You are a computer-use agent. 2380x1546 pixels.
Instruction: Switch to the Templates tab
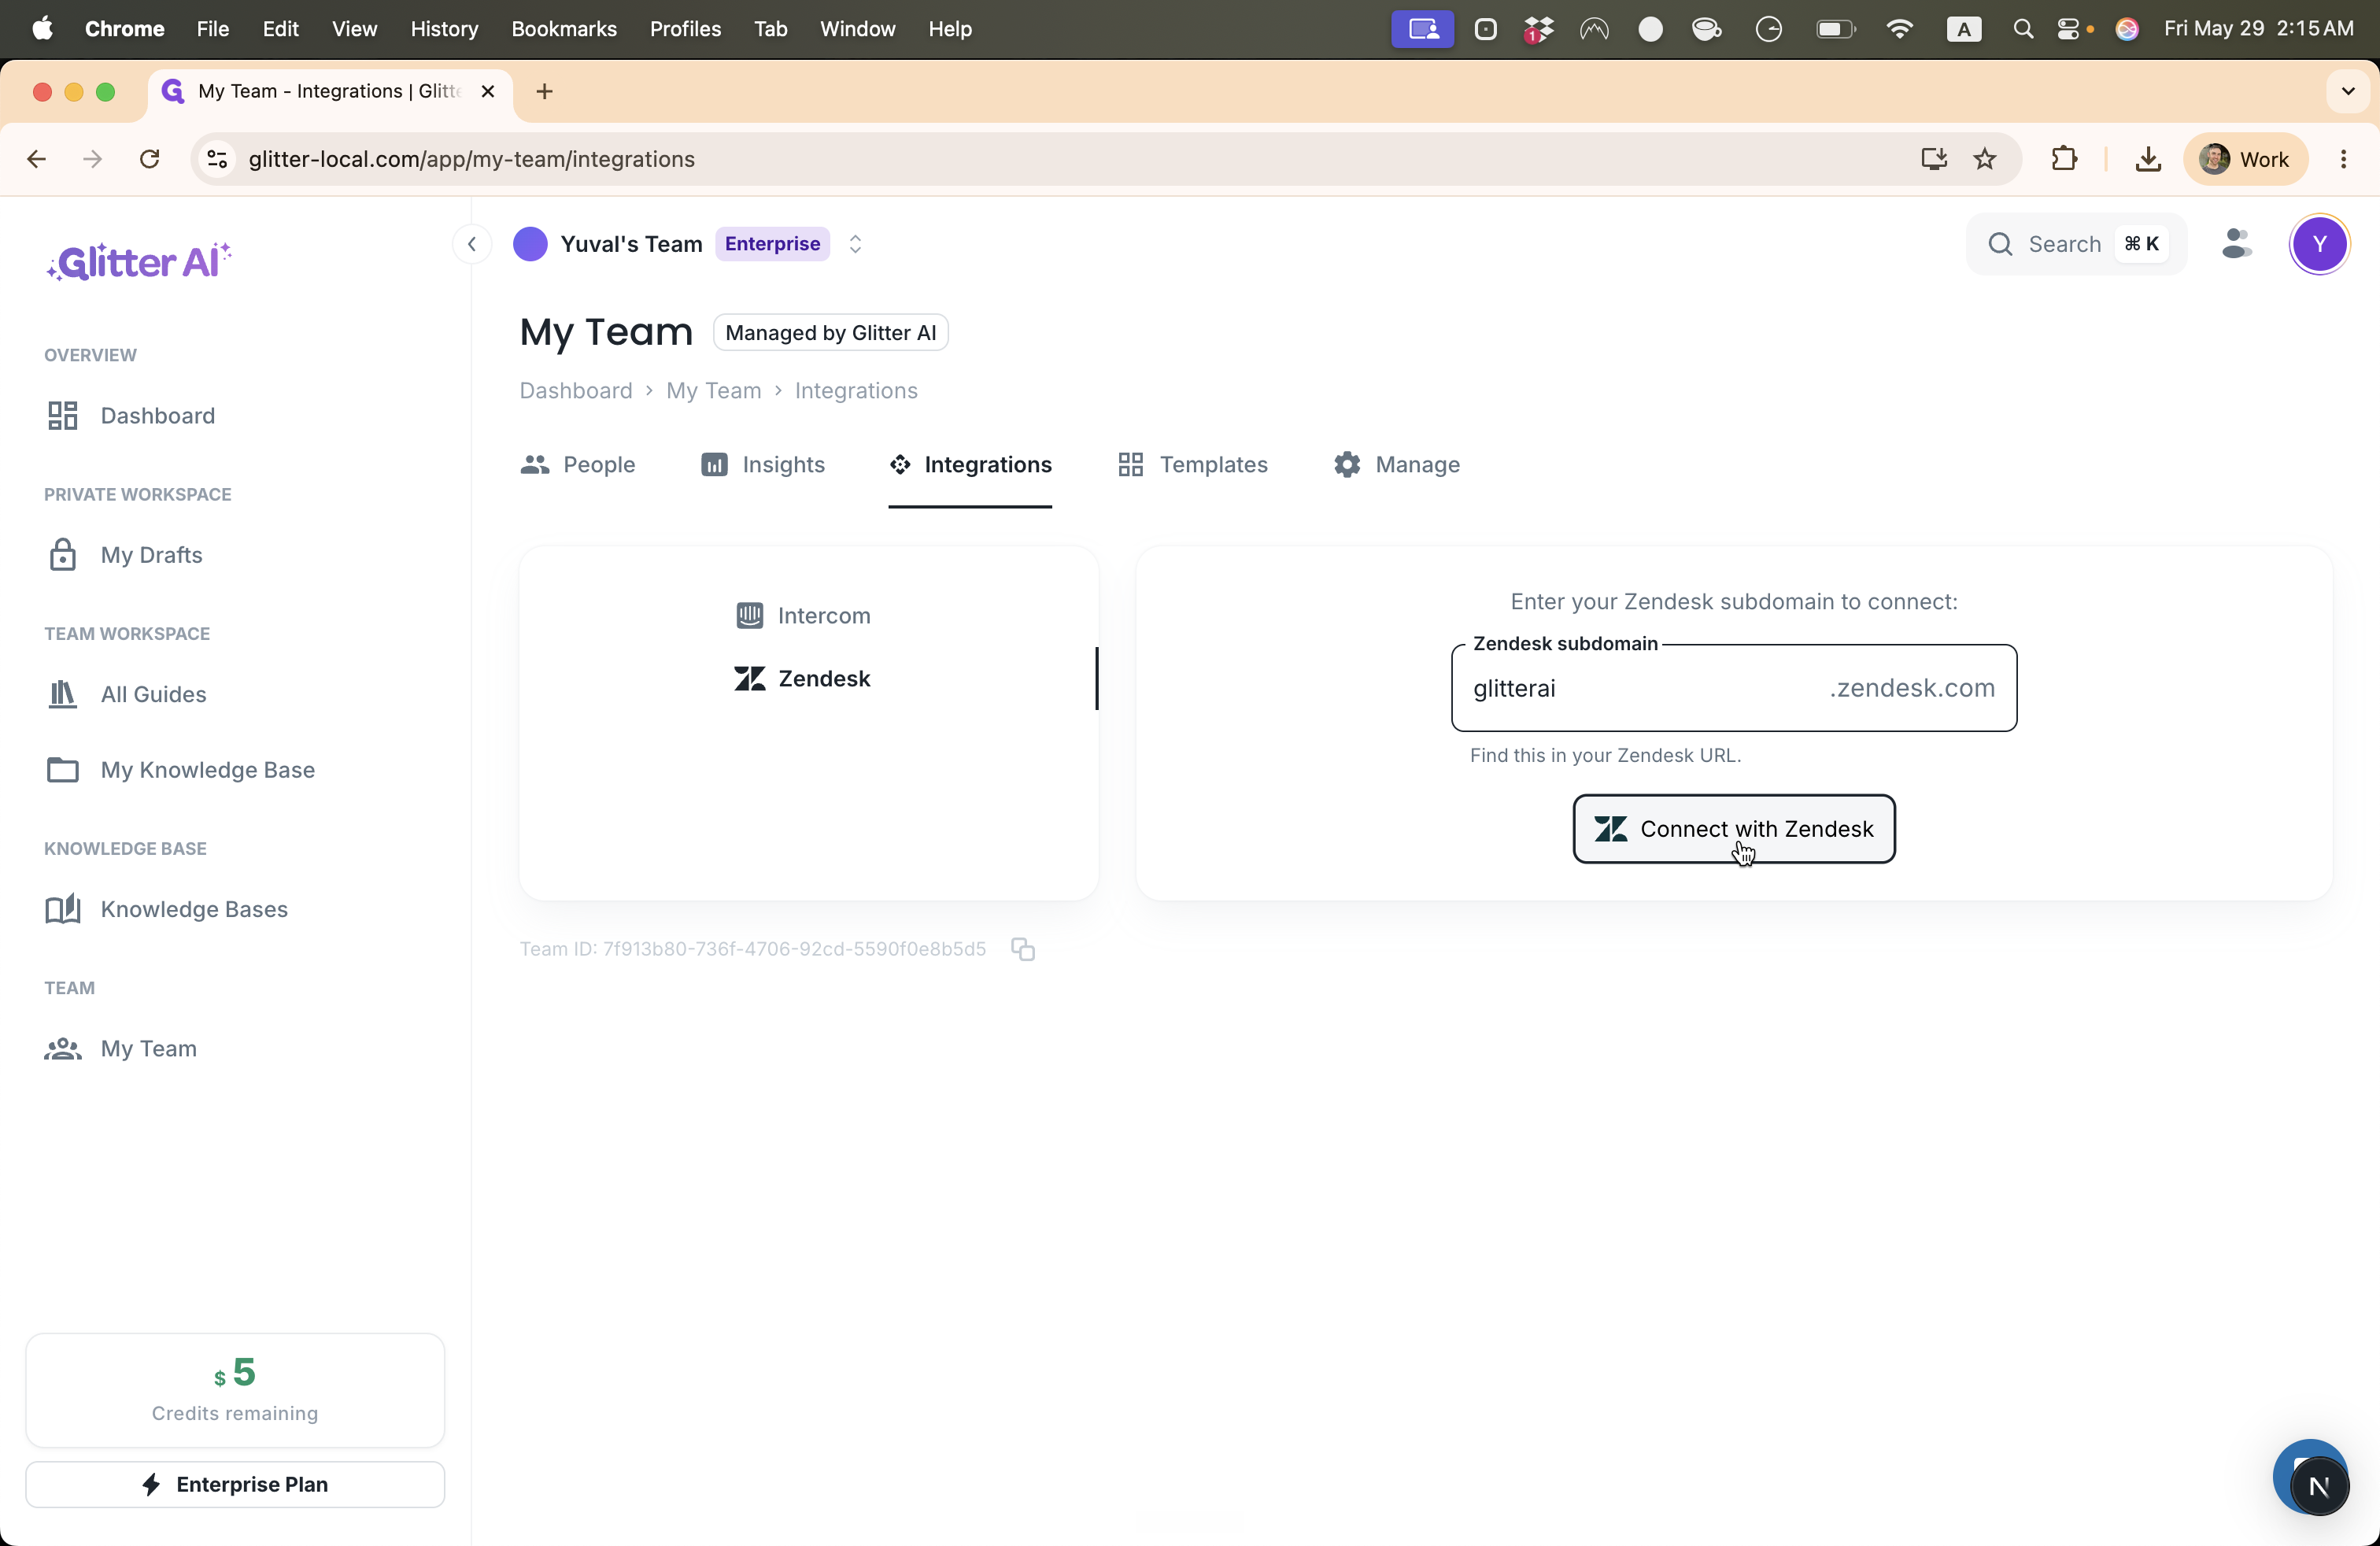1193,465
